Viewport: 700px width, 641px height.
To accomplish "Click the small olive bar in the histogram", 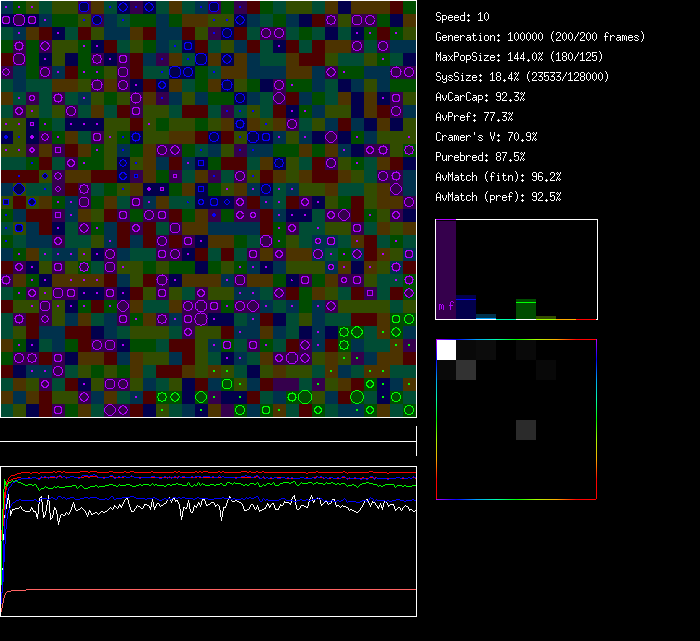I will [x=546, y=317].
